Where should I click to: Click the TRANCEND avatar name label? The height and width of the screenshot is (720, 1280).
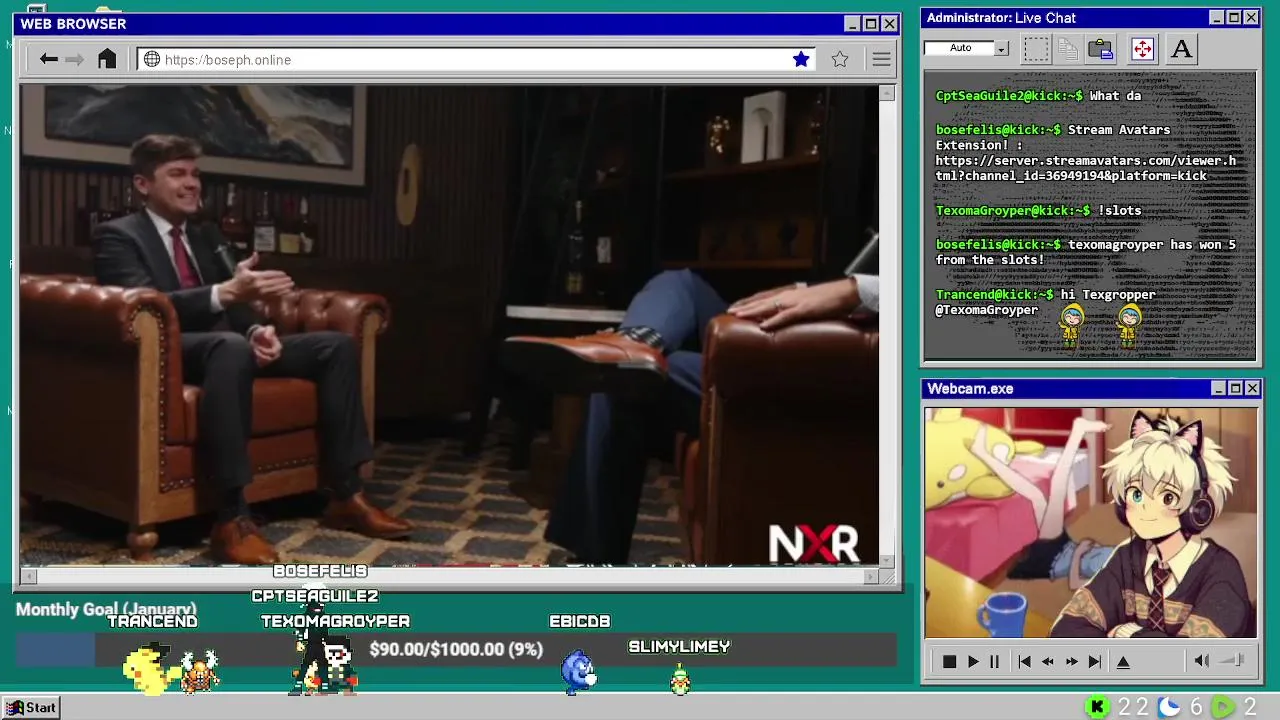[x=152, y=621]
